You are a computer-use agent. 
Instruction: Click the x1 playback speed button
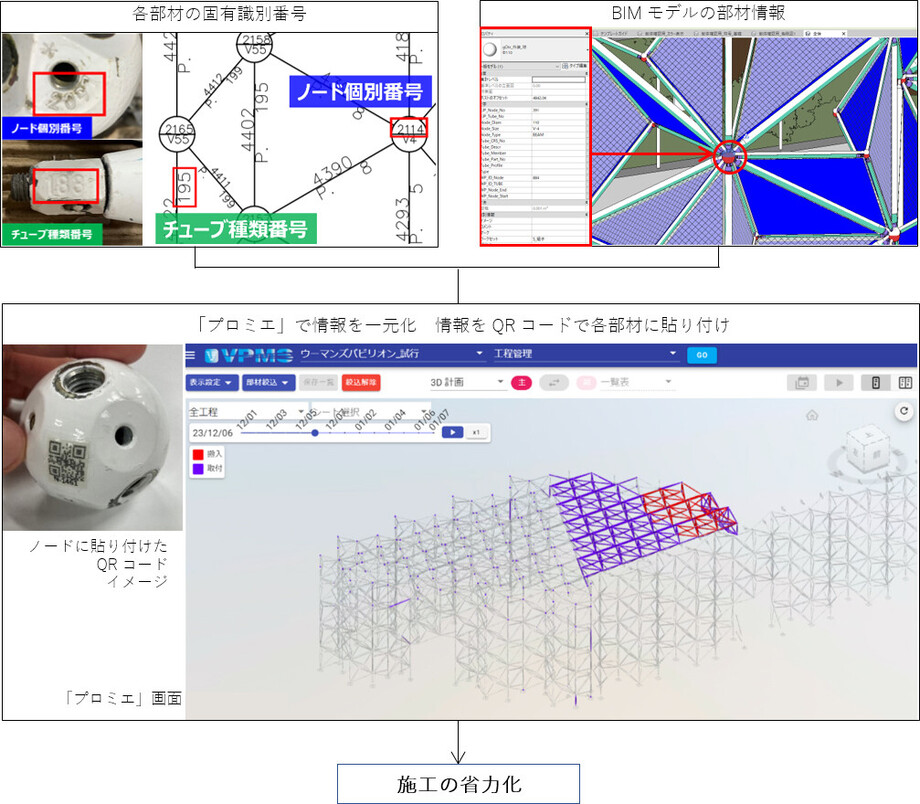[476, 433]
